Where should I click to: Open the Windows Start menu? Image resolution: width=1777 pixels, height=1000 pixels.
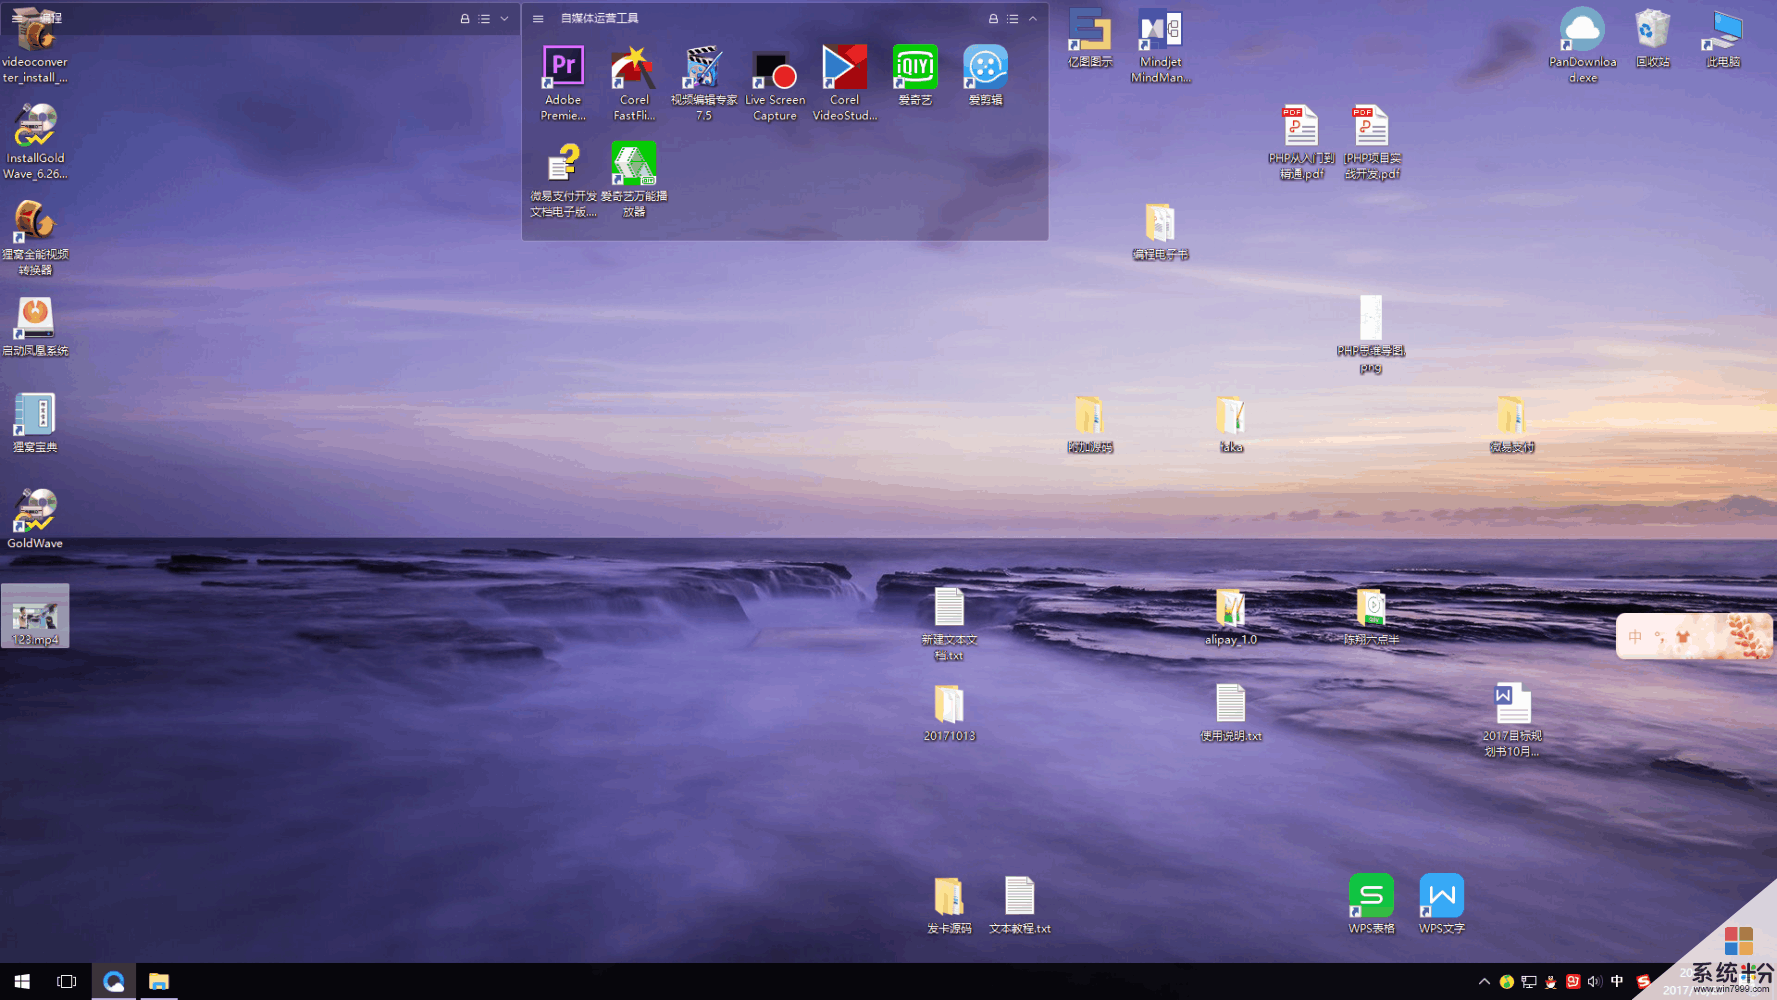(x=22, y=981)
